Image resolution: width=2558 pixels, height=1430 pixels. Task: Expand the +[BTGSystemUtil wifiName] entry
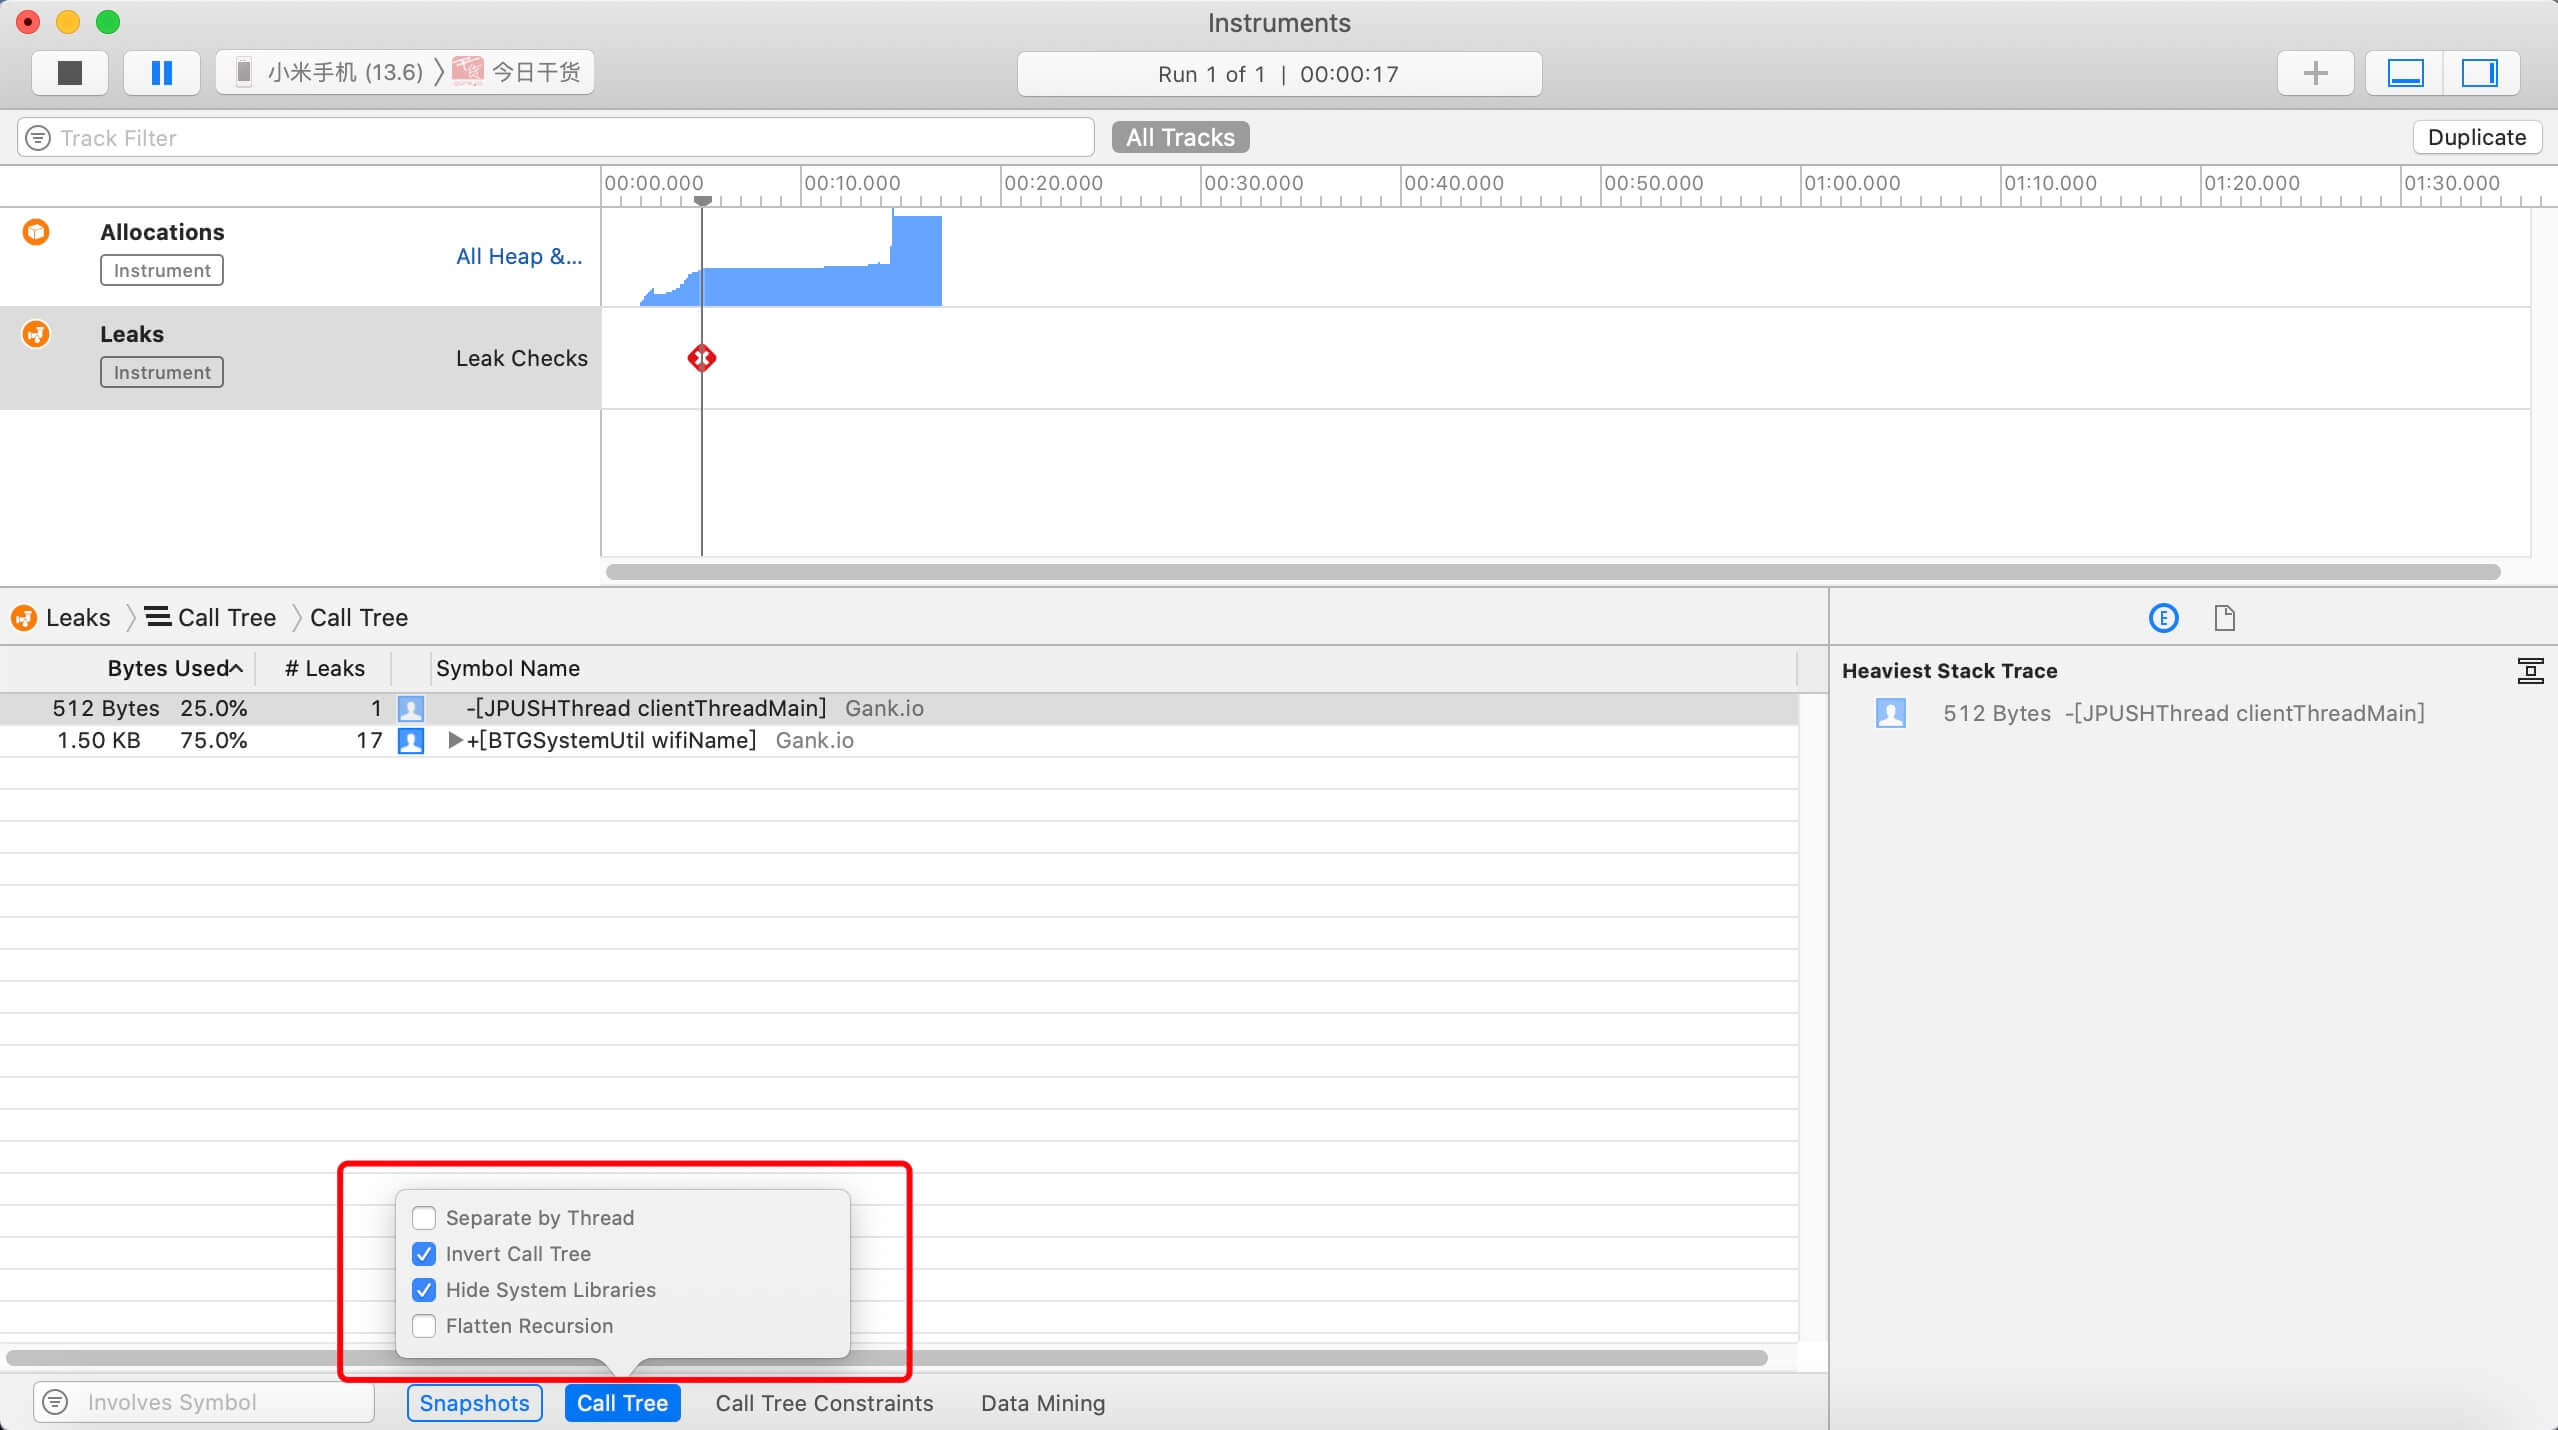455,741
